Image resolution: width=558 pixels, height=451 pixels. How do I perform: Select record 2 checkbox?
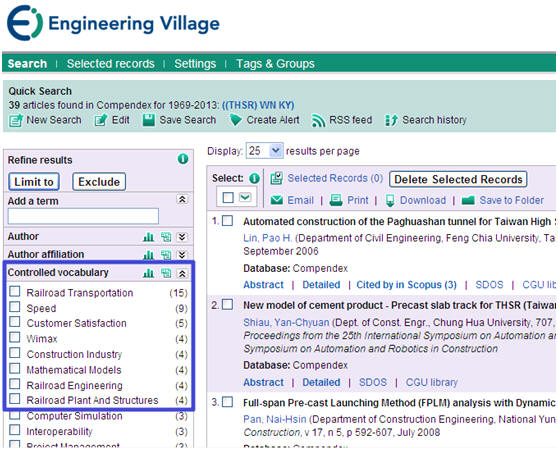(227, 305)
